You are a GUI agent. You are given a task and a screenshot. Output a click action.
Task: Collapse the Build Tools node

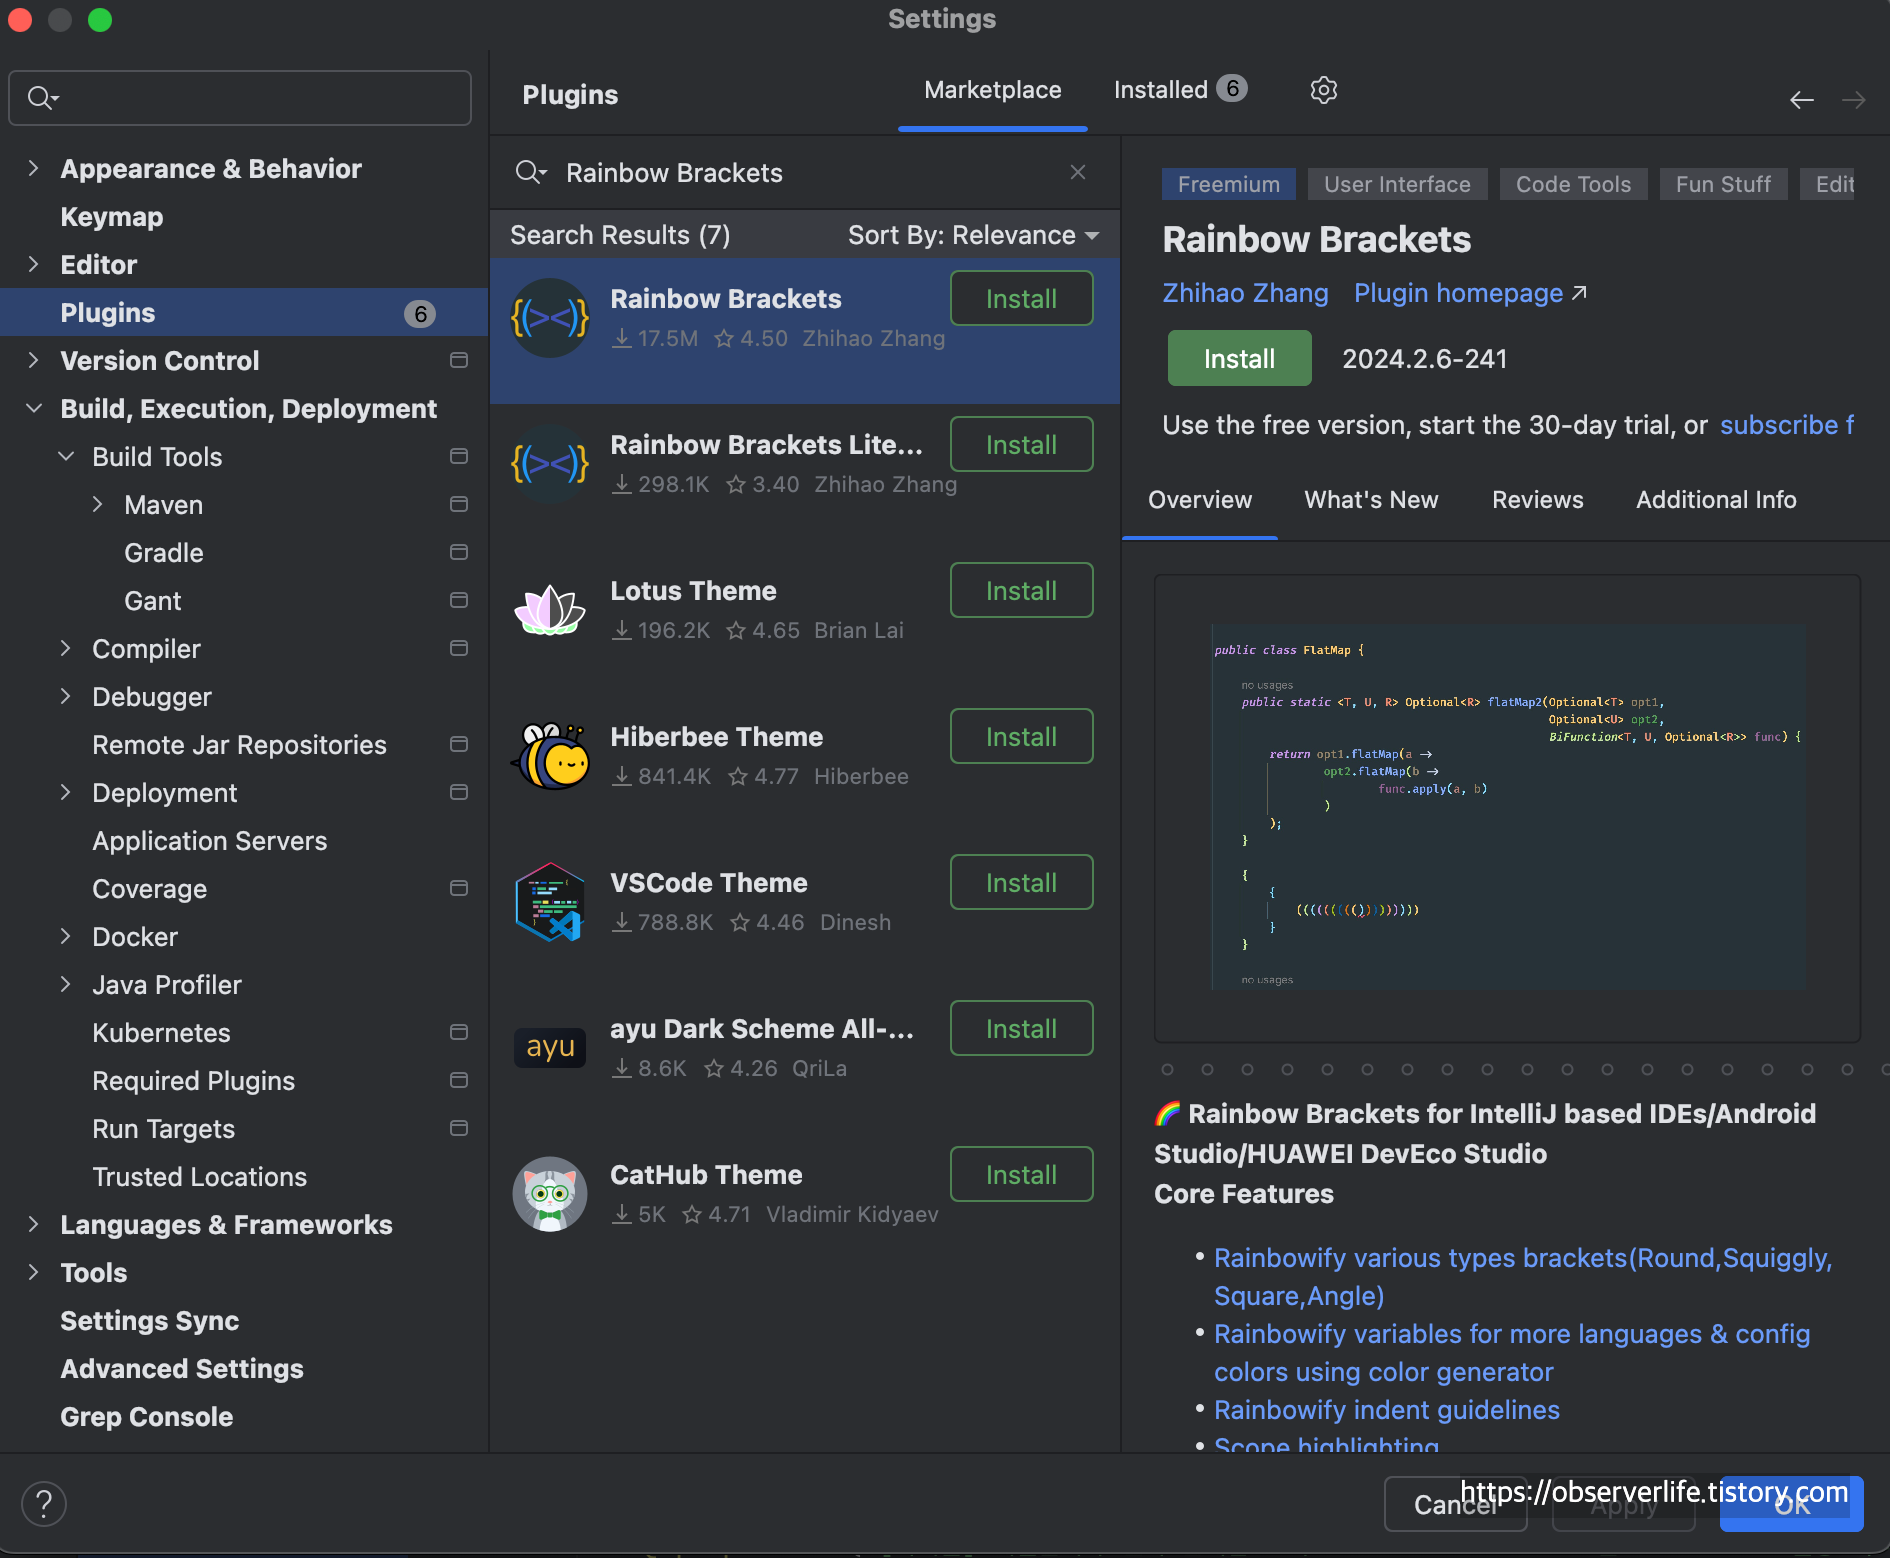click(66, 456)
